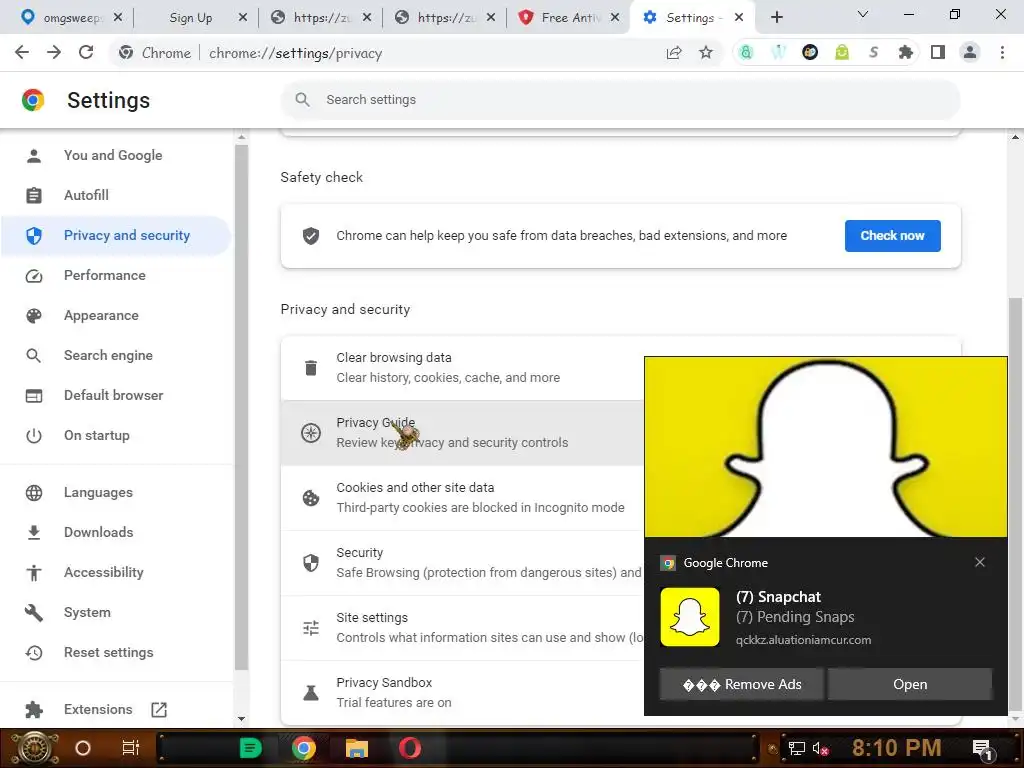Open the Extensions puzzle icon in toolbar

tap(905, 53)
